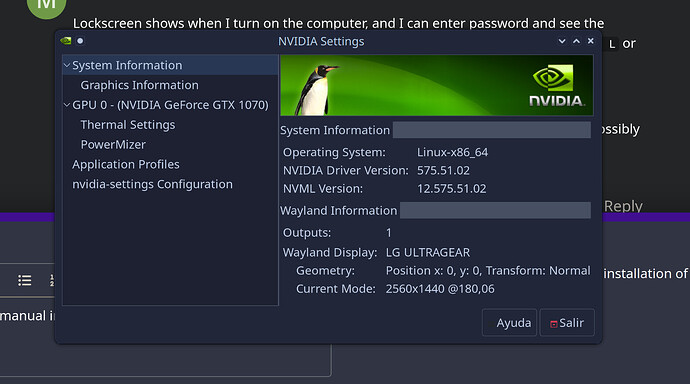Open Thermal Settings page
The image size is (690, 384).
[x=128, y=124]
